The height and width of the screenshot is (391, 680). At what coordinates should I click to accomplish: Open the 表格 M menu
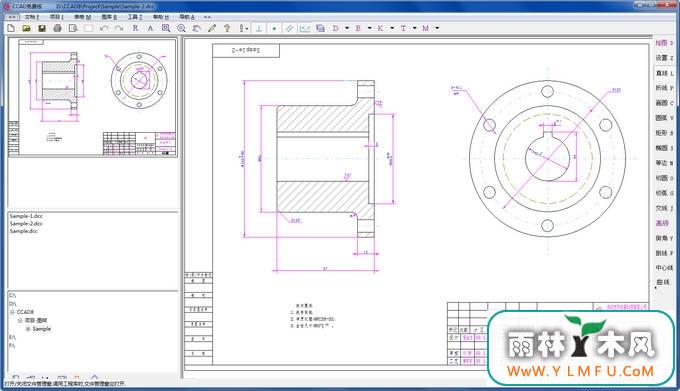pyautogui.click(x=82, y=17)
